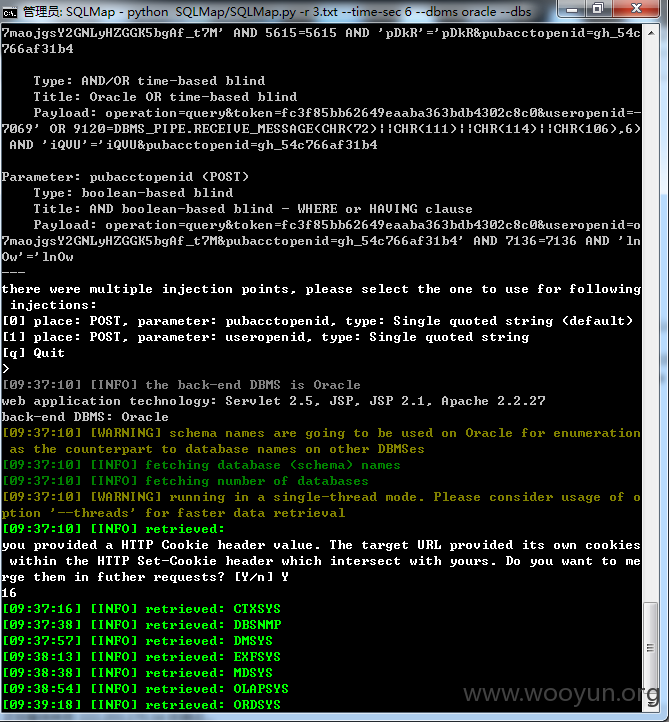
Task: Select text 'retrieved: ORDSYS'
Action: click(x=213, y=705)
